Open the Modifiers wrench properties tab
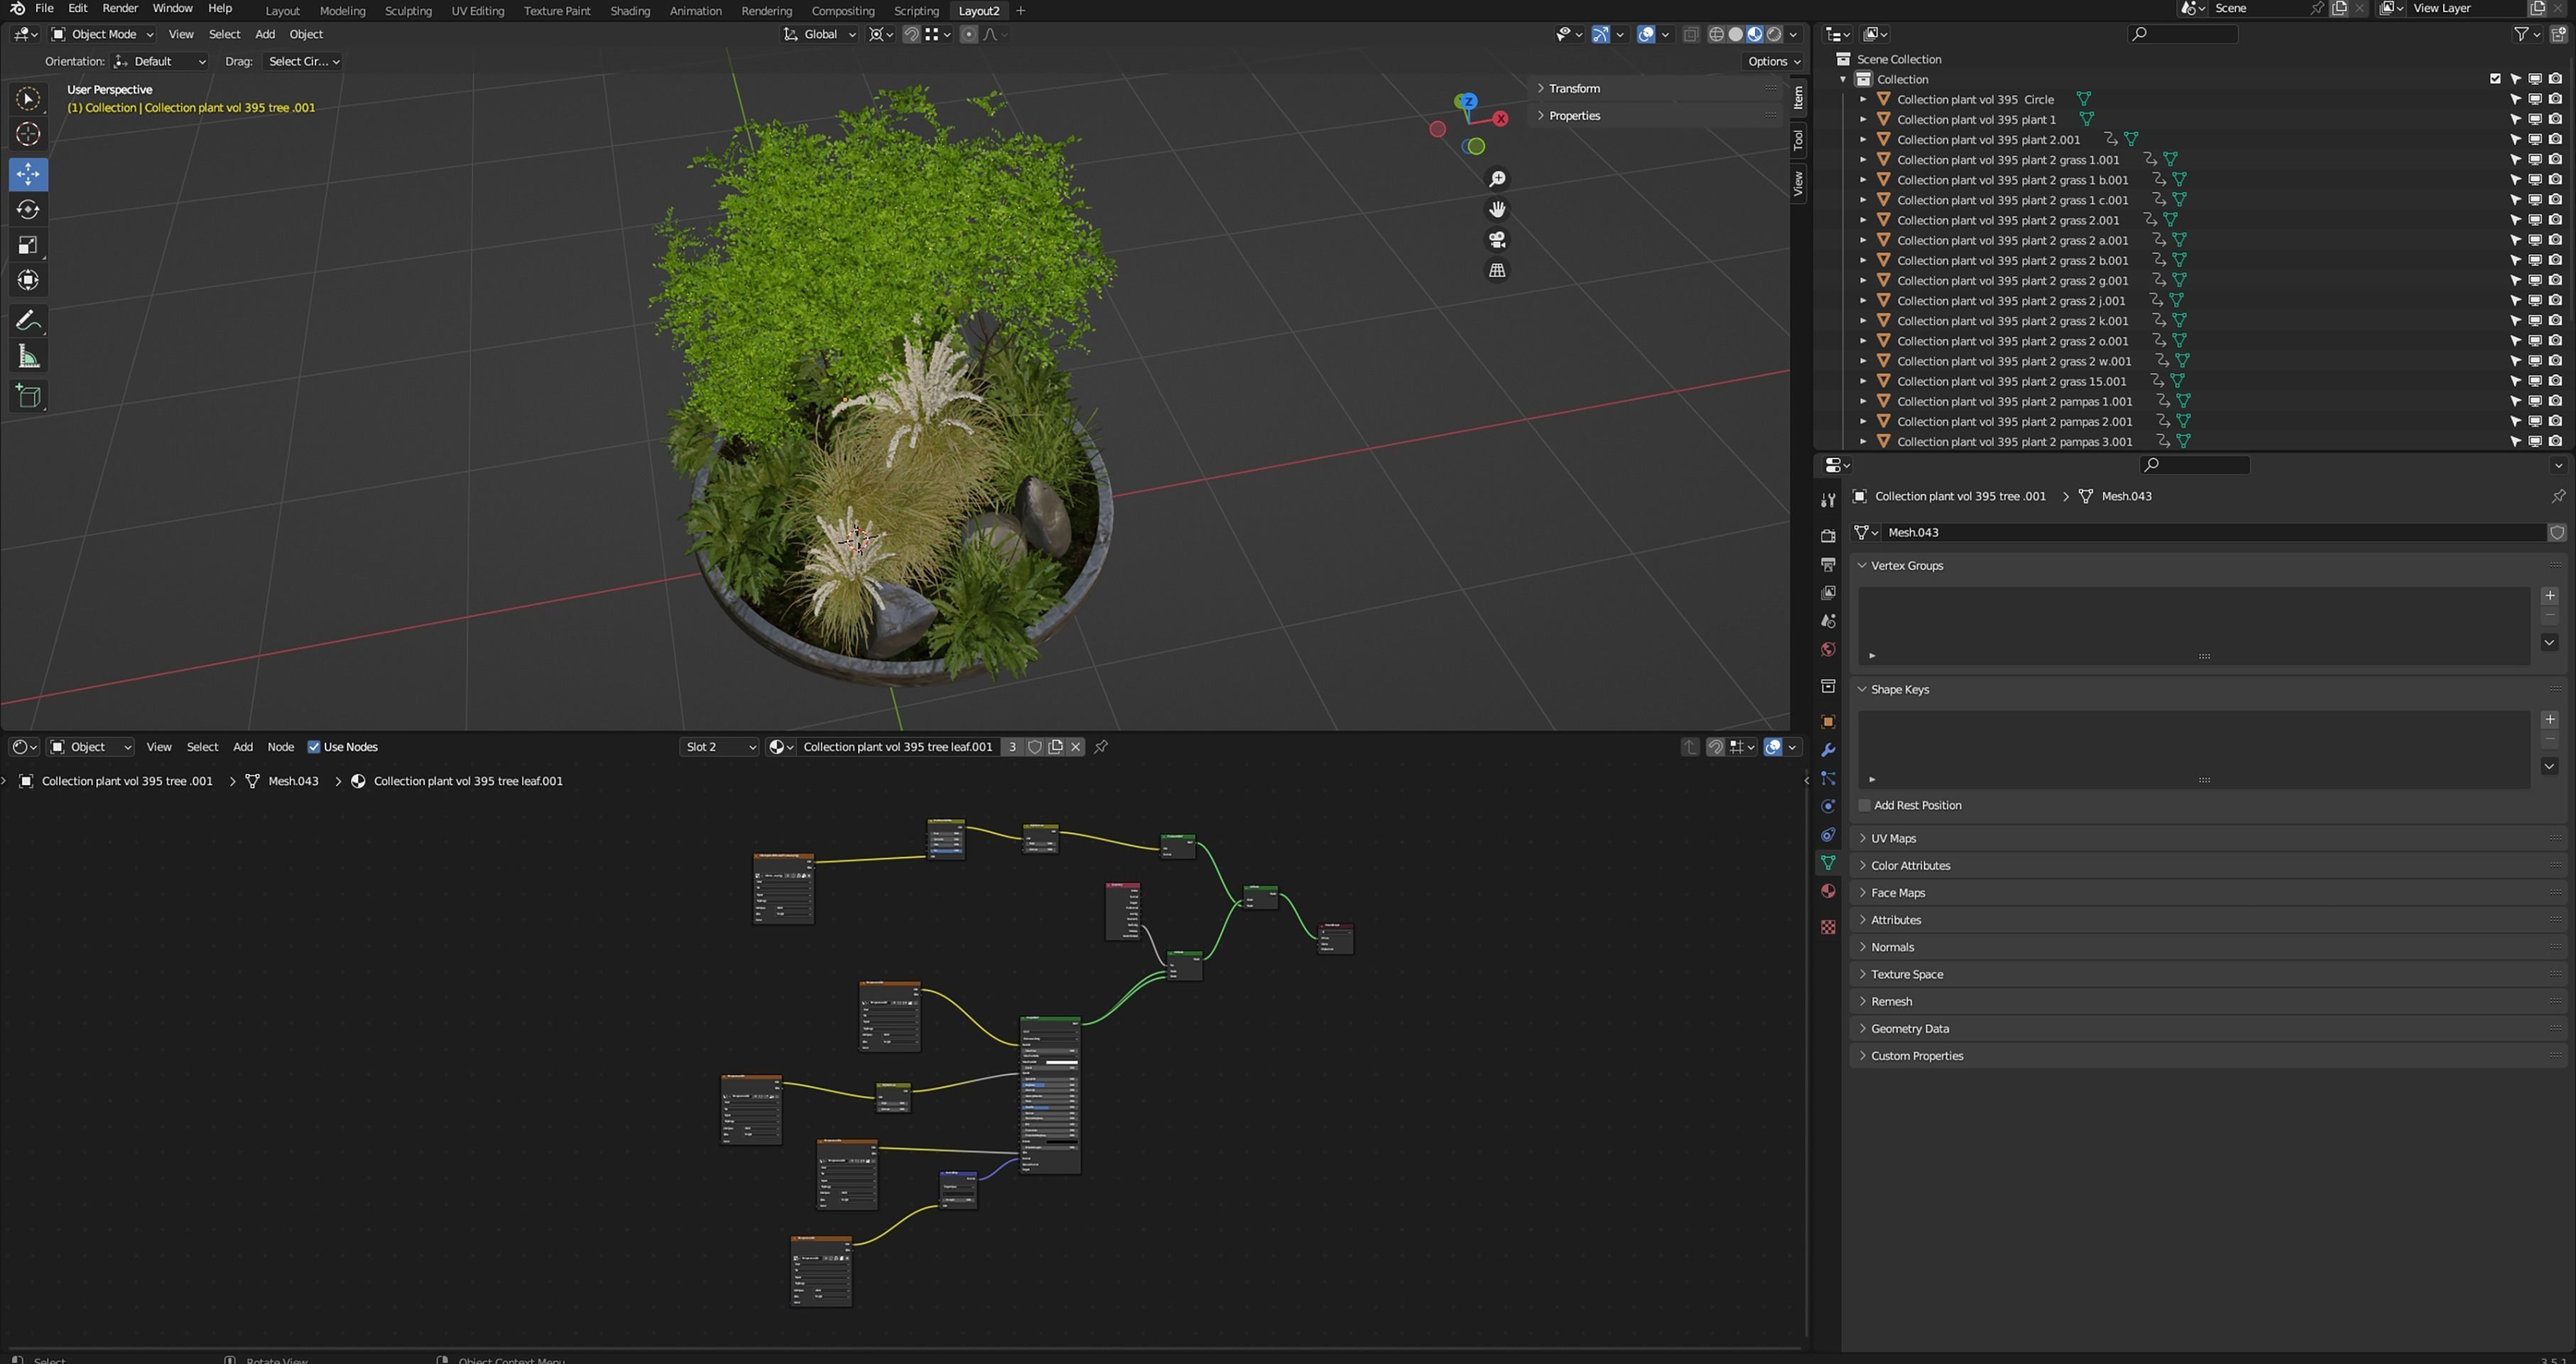The image size is (2576, 1364). (1828, 750)
